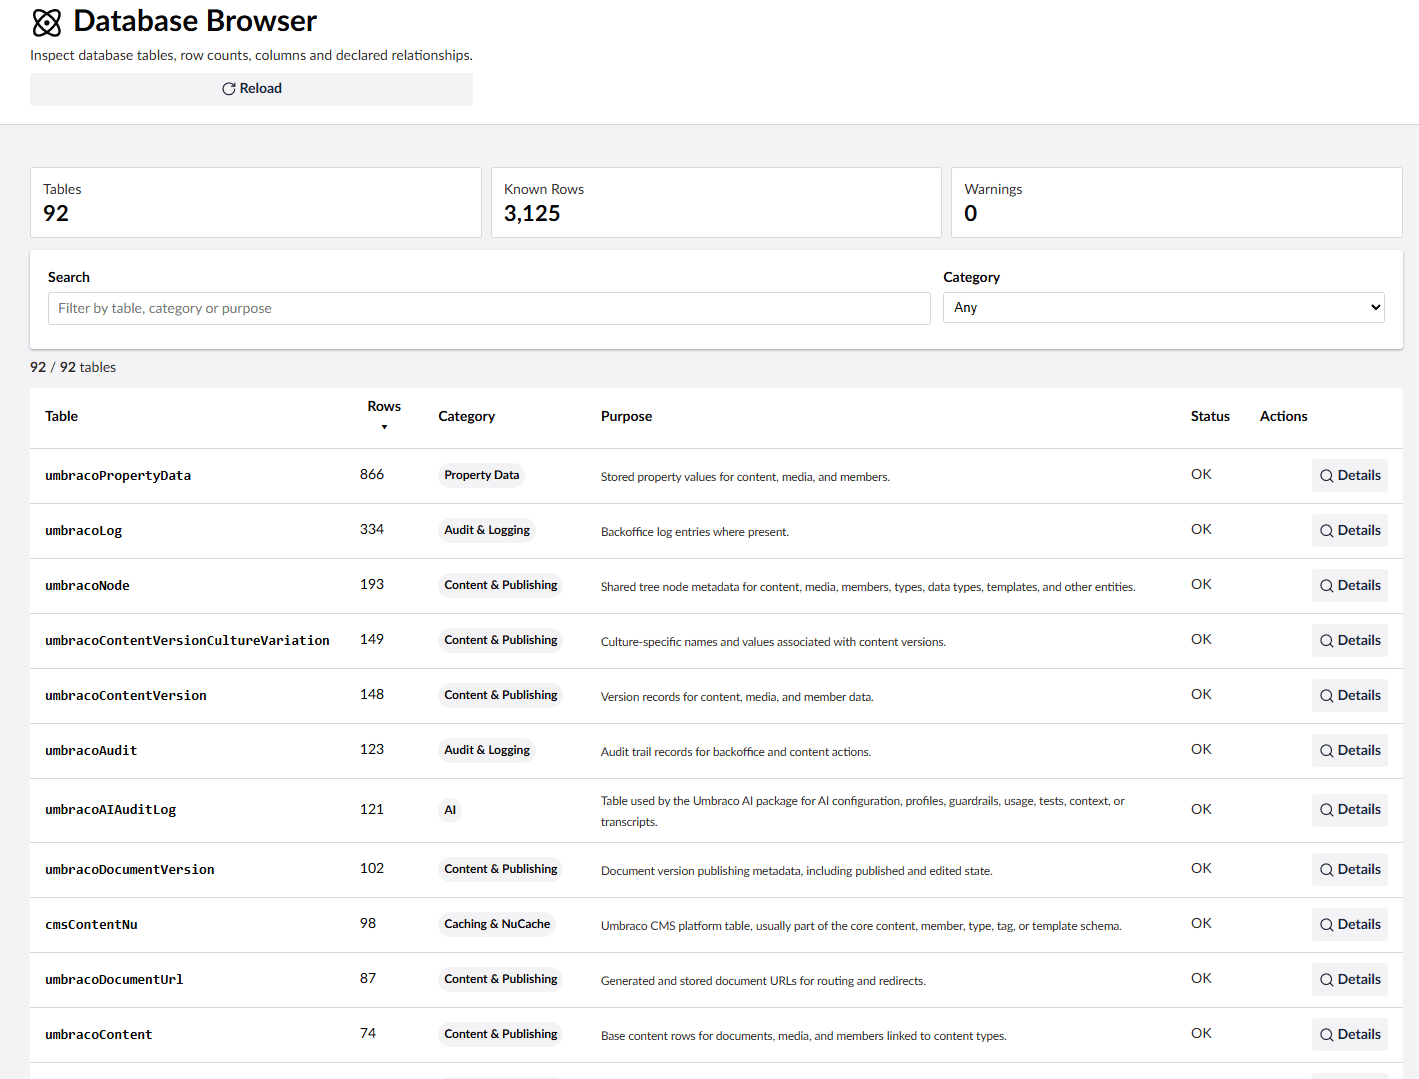Viewport: 1419px width, 1079px height.
Task: Click Audit & Logging badge in umbracoLog row
Action: click(x=487, y=530)
